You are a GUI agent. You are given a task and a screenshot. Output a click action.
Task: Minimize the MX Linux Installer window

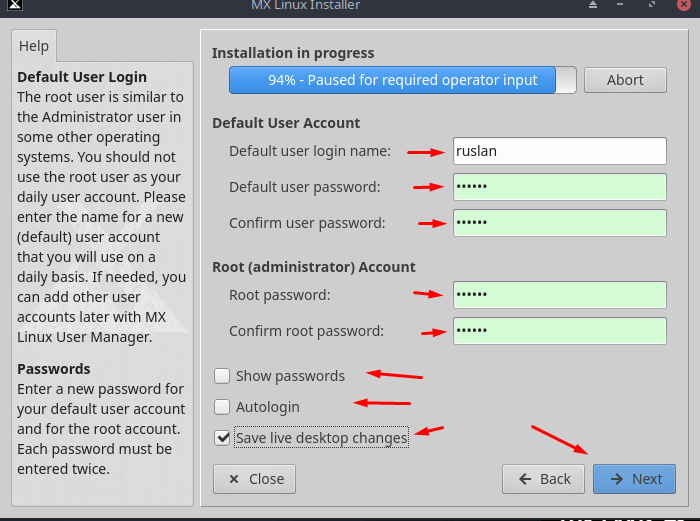(620, 4)
